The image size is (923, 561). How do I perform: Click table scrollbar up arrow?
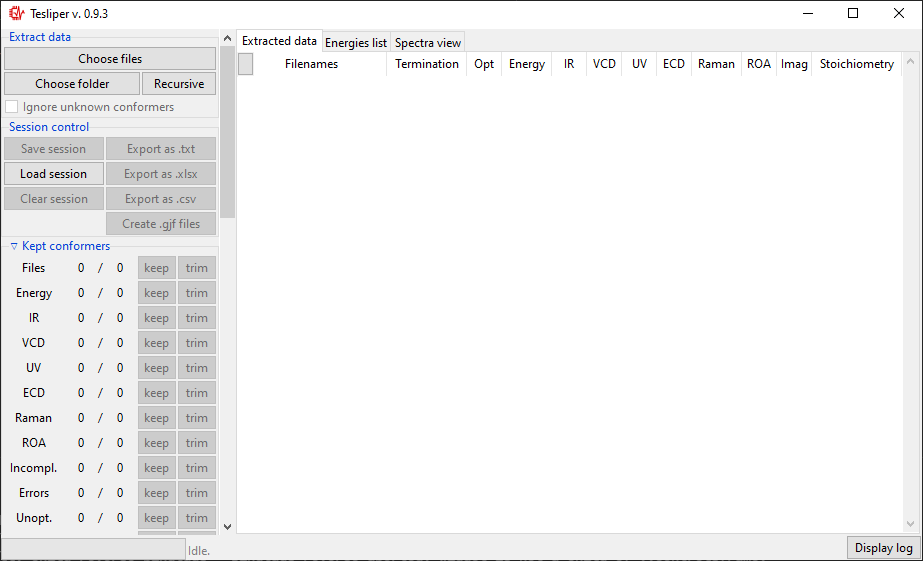pyautogui.click(x=910, y=61)
